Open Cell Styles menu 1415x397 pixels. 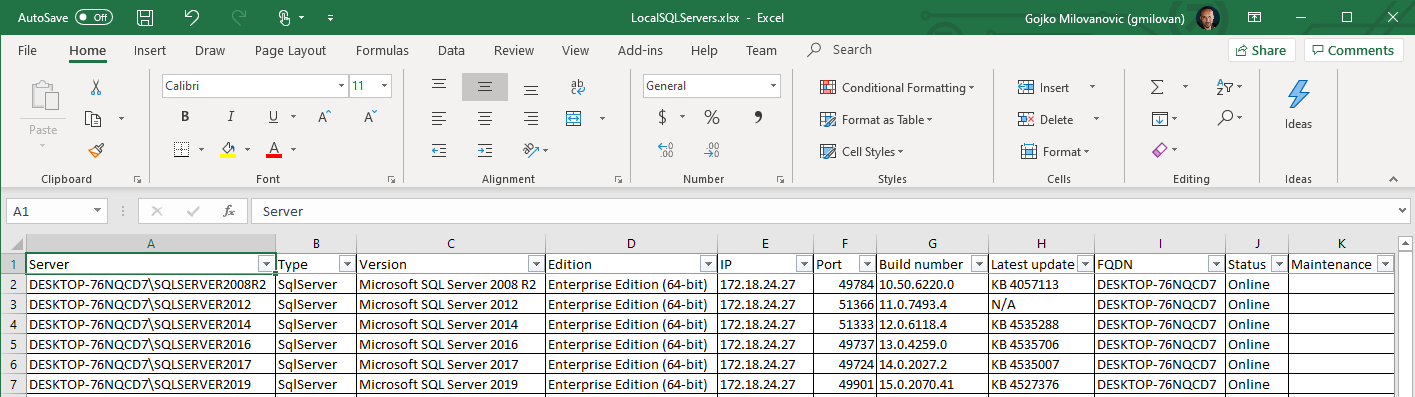861,151
